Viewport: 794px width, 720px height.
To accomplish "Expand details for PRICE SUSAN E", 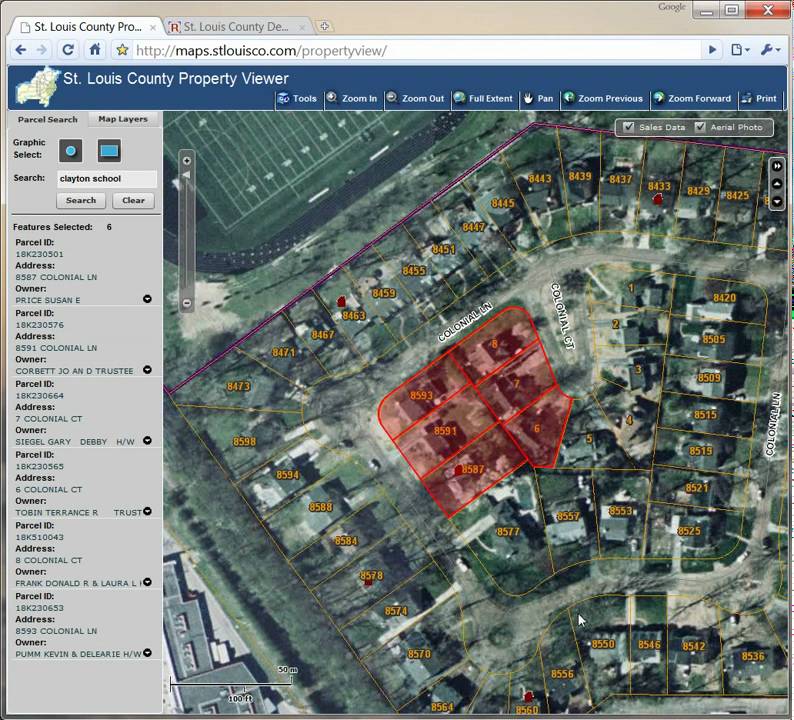I will (147, 299).
